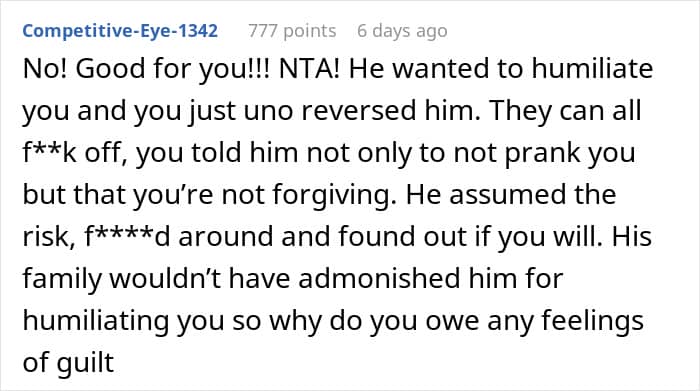Open the Competitive-Eye-1342 user profile

coord(120,31)
